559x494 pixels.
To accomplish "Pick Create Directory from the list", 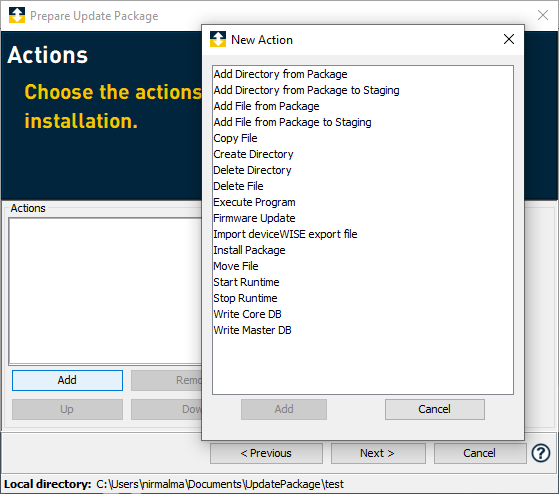I will point(253,154).
